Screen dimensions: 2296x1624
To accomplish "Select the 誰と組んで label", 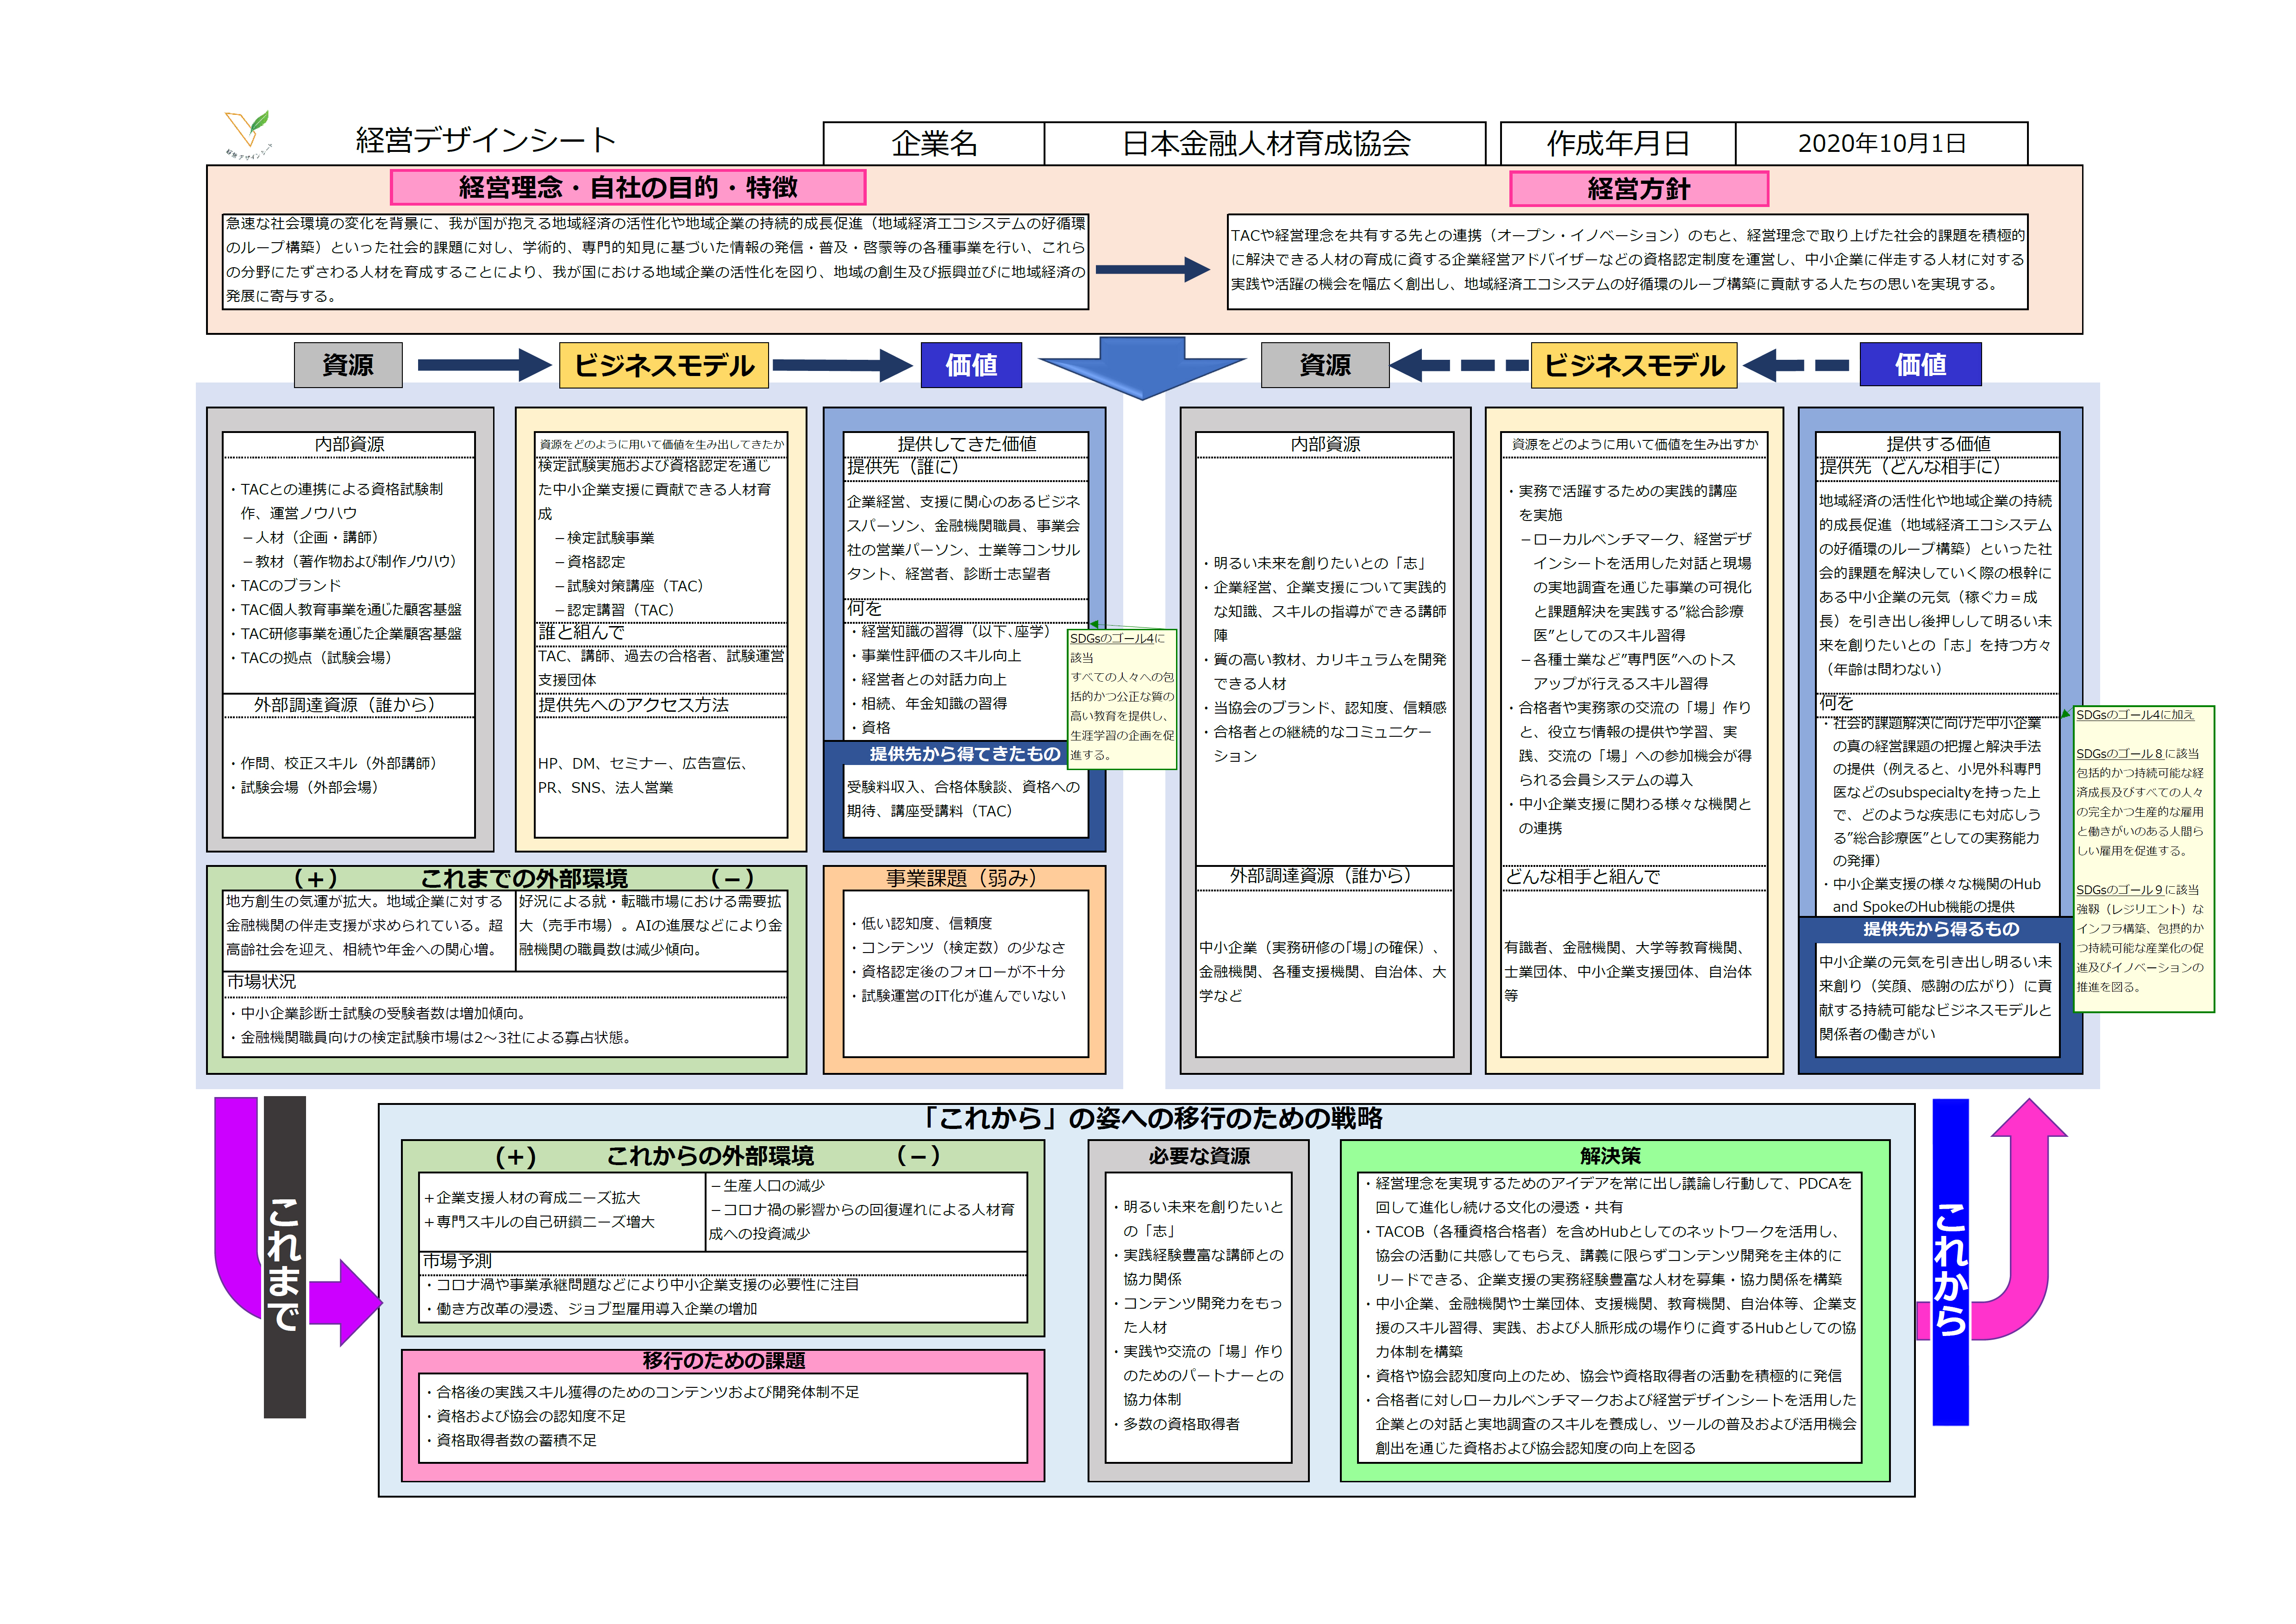I will (581, 632).
